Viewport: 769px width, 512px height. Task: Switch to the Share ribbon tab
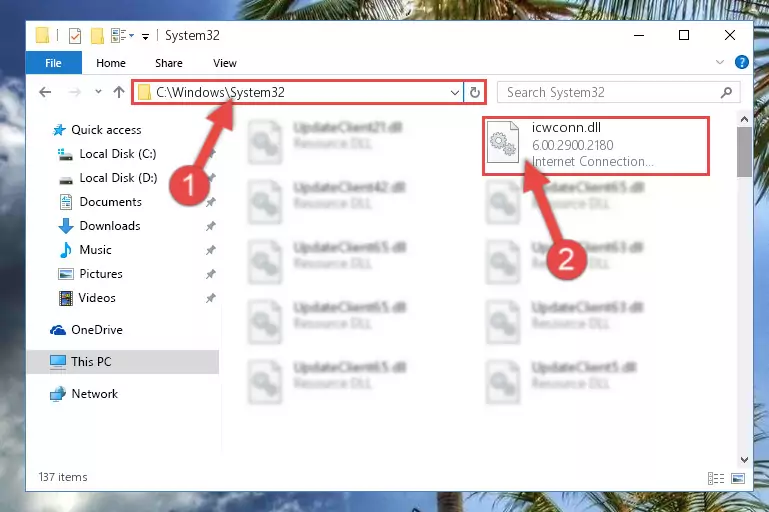pyautogui.click(x=169, y=63)
